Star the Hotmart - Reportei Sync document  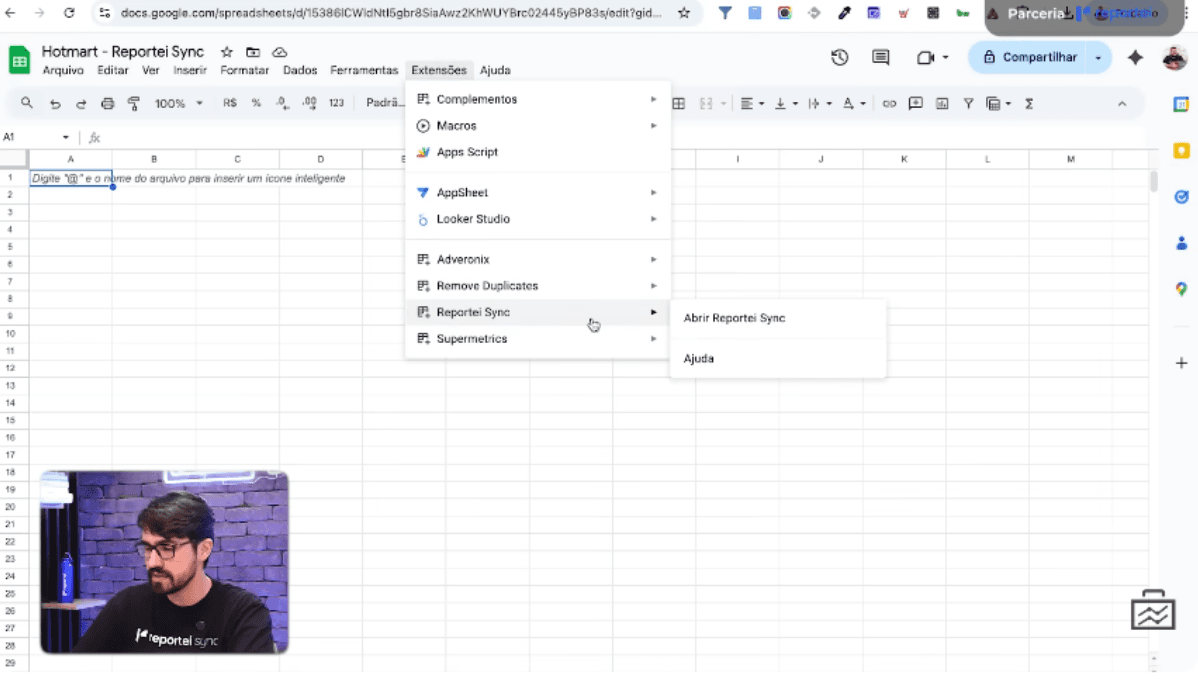pos(227,52)
